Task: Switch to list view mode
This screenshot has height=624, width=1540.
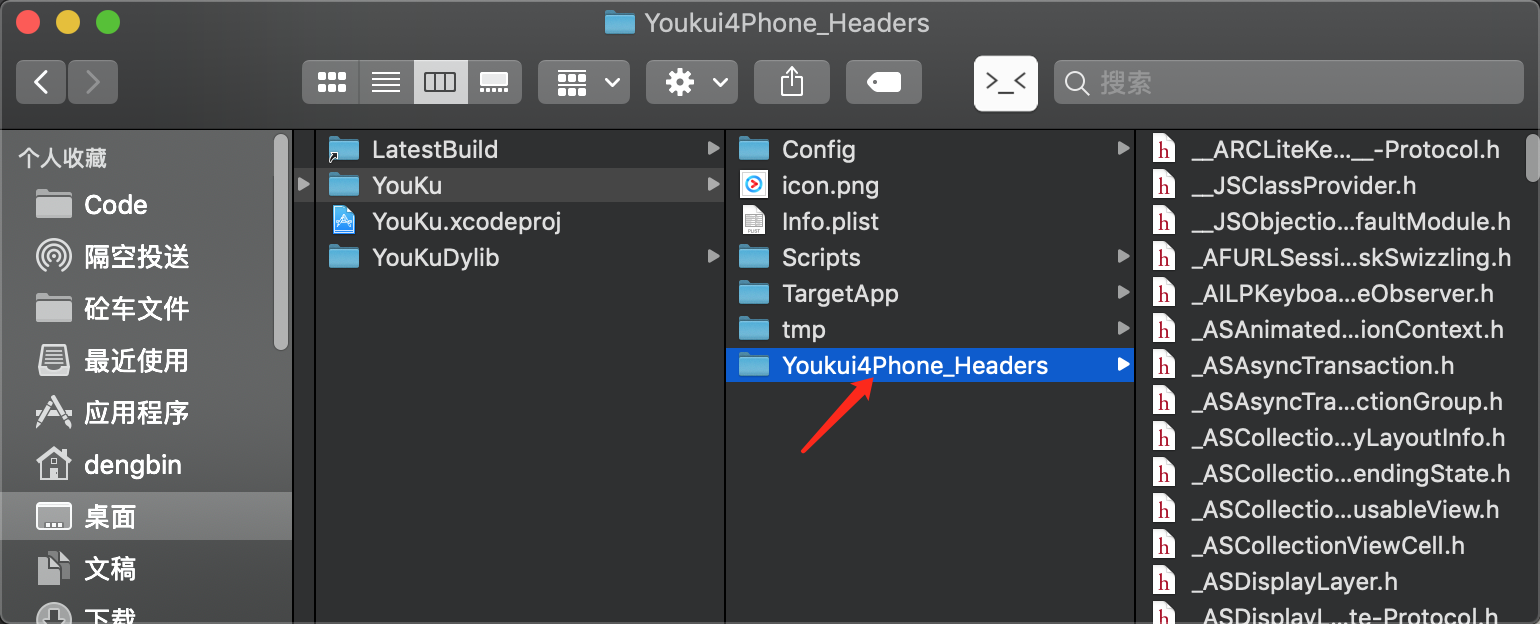Action: [x=386, y=82]
